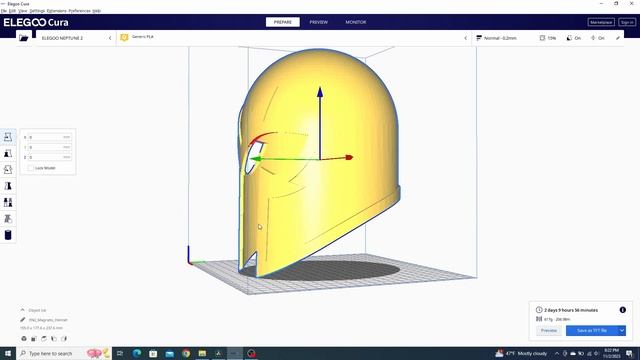The height and width of the screenshot is (360, 640).
Task: Click the green Y-axis arrow handle
Action: [x=256, y=159]
